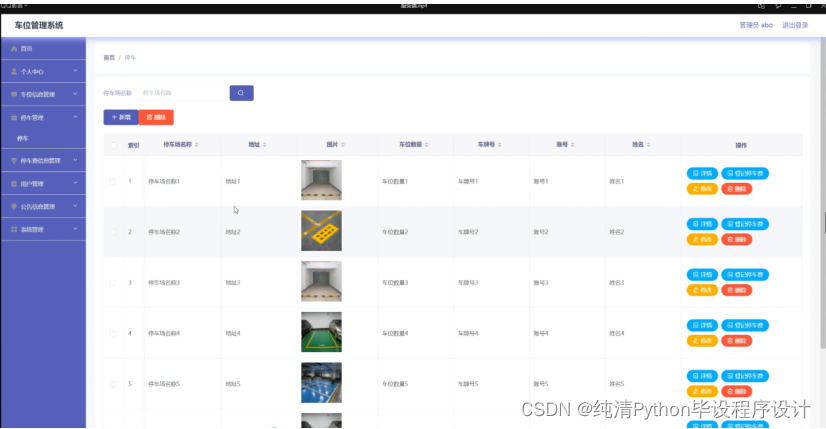Click the 停车费信息管理 sidebar icon
826x429 pixels.
tap(14, 160)
